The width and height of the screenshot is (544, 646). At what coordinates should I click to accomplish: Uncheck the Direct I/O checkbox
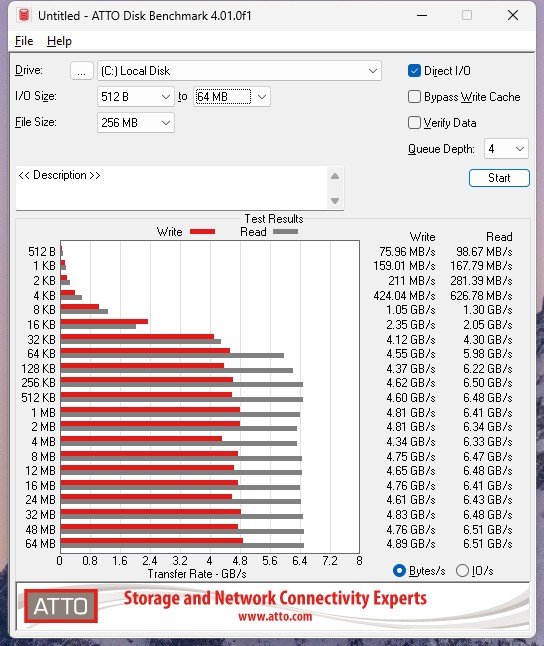(414, 71)
